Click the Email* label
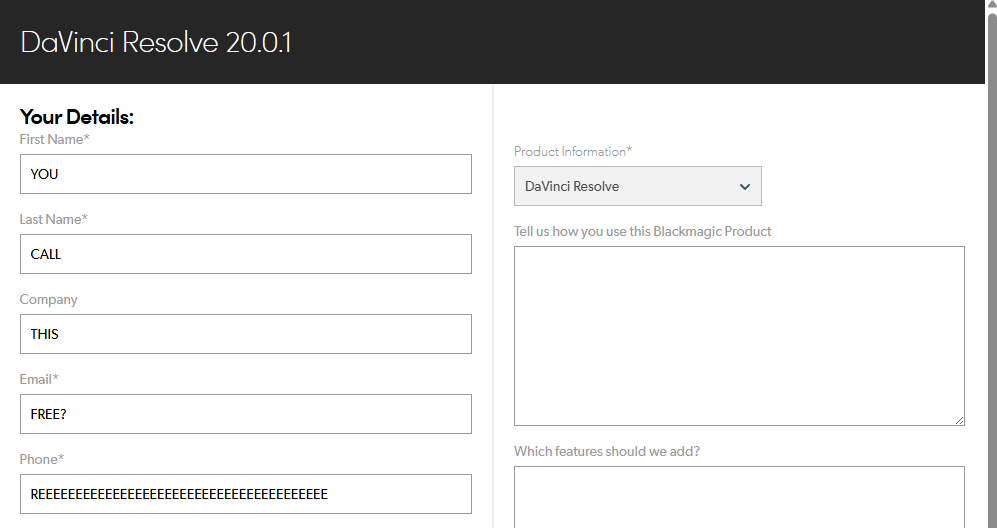Image resolution: width=997 pixels, height=528 pixels. tap(39, 379)
